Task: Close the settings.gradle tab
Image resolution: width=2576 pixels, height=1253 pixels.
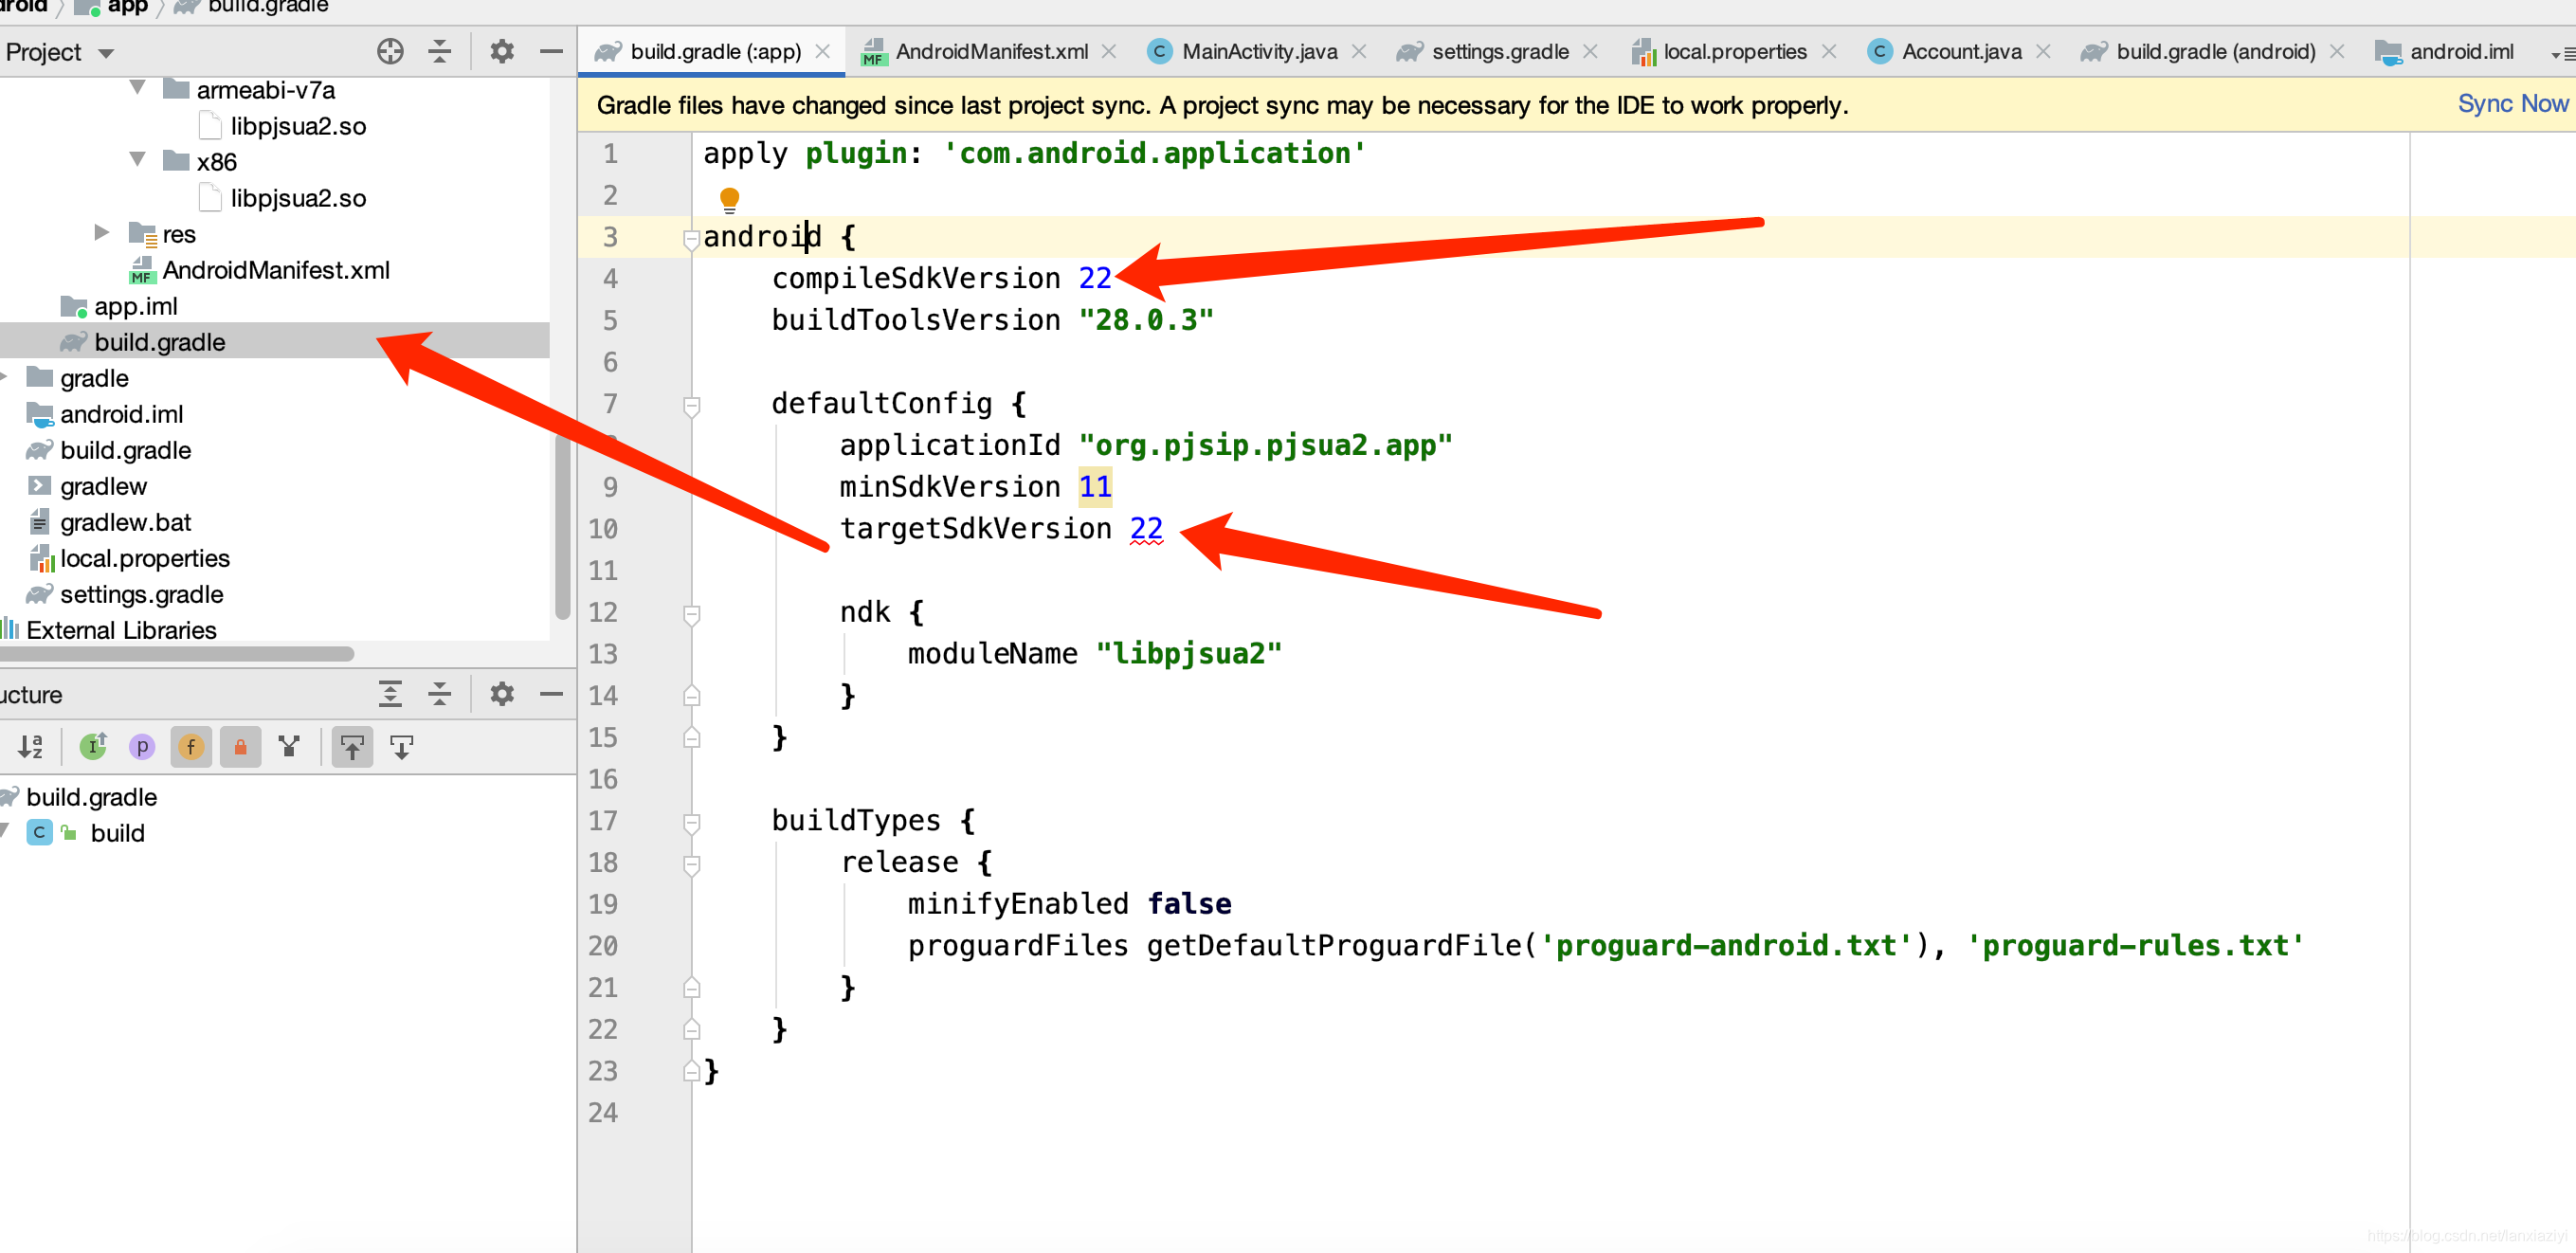Action: tap(1590, 51)
